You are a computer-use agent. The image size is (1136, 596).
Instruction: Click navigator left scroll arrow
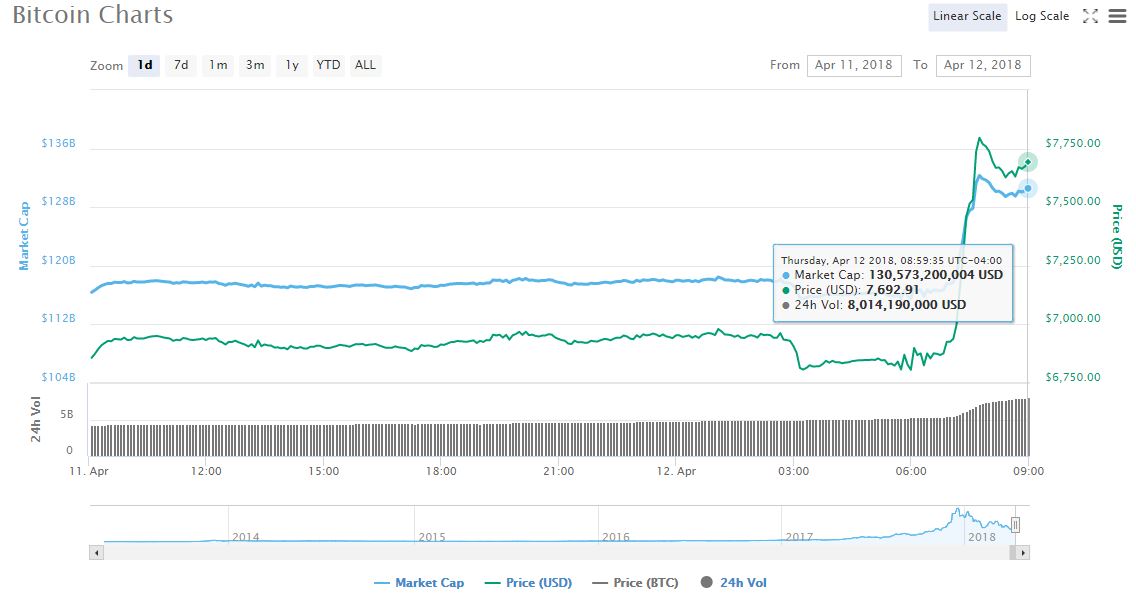(96, 553)
